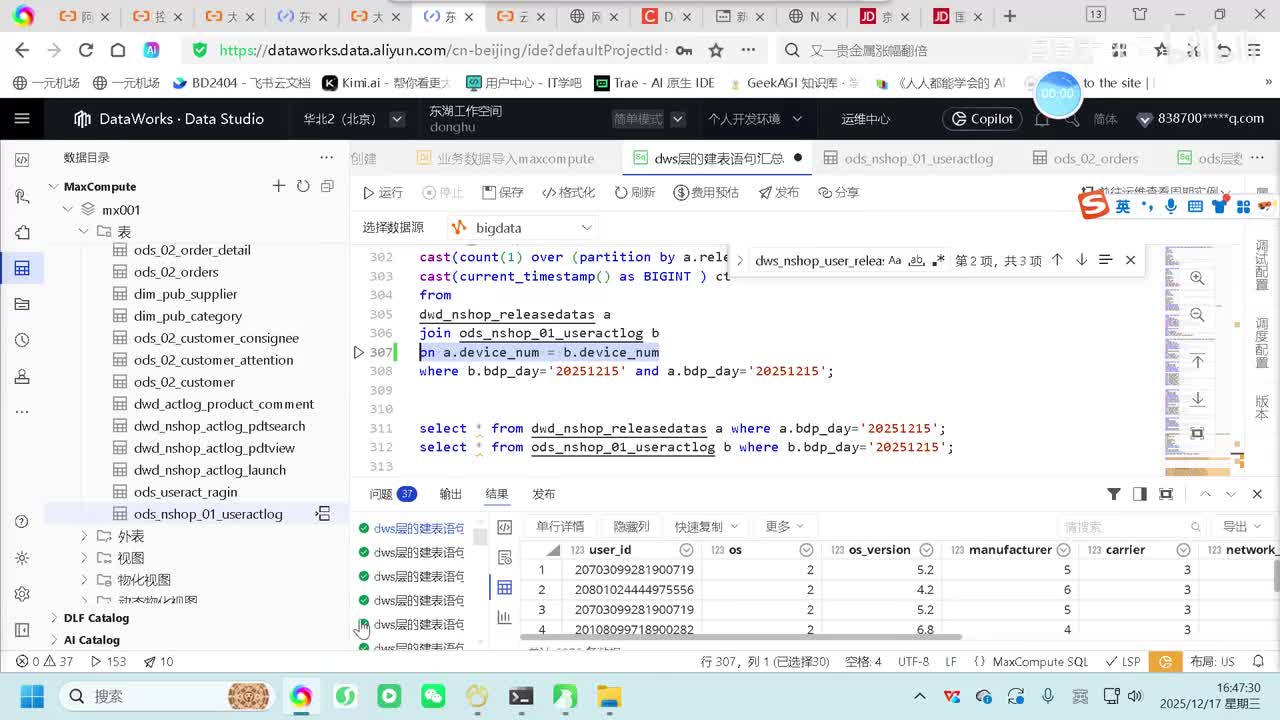Refresh the script via toolbar
1280x720 pixels.
tap(635, 192)
